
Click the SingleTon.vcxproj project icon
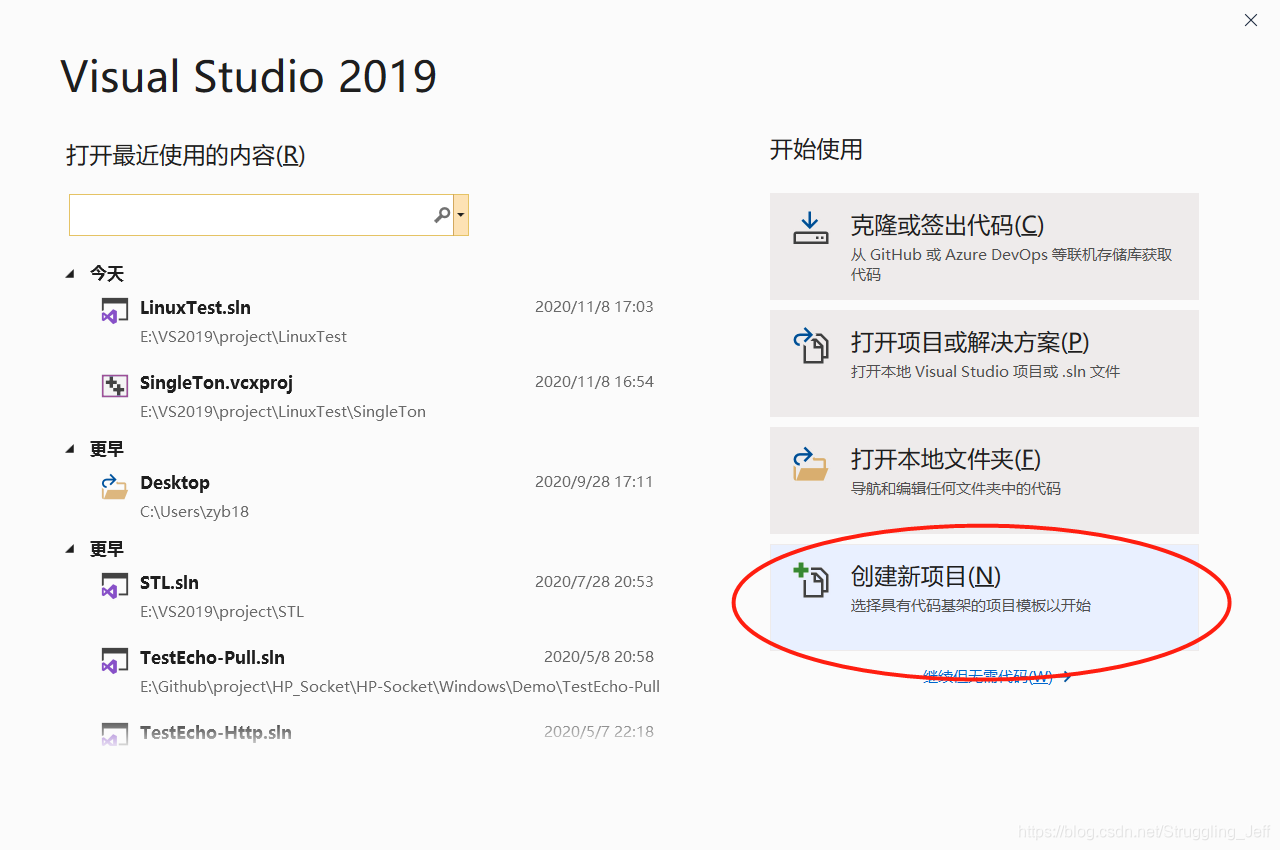click(115, 386)
